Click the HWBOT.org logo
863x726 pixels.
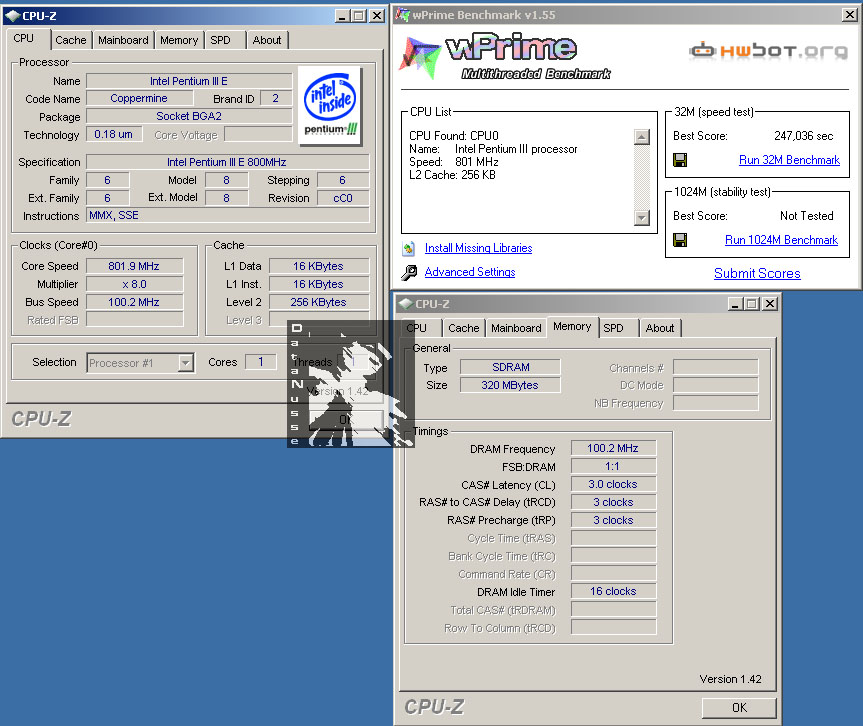769,51
